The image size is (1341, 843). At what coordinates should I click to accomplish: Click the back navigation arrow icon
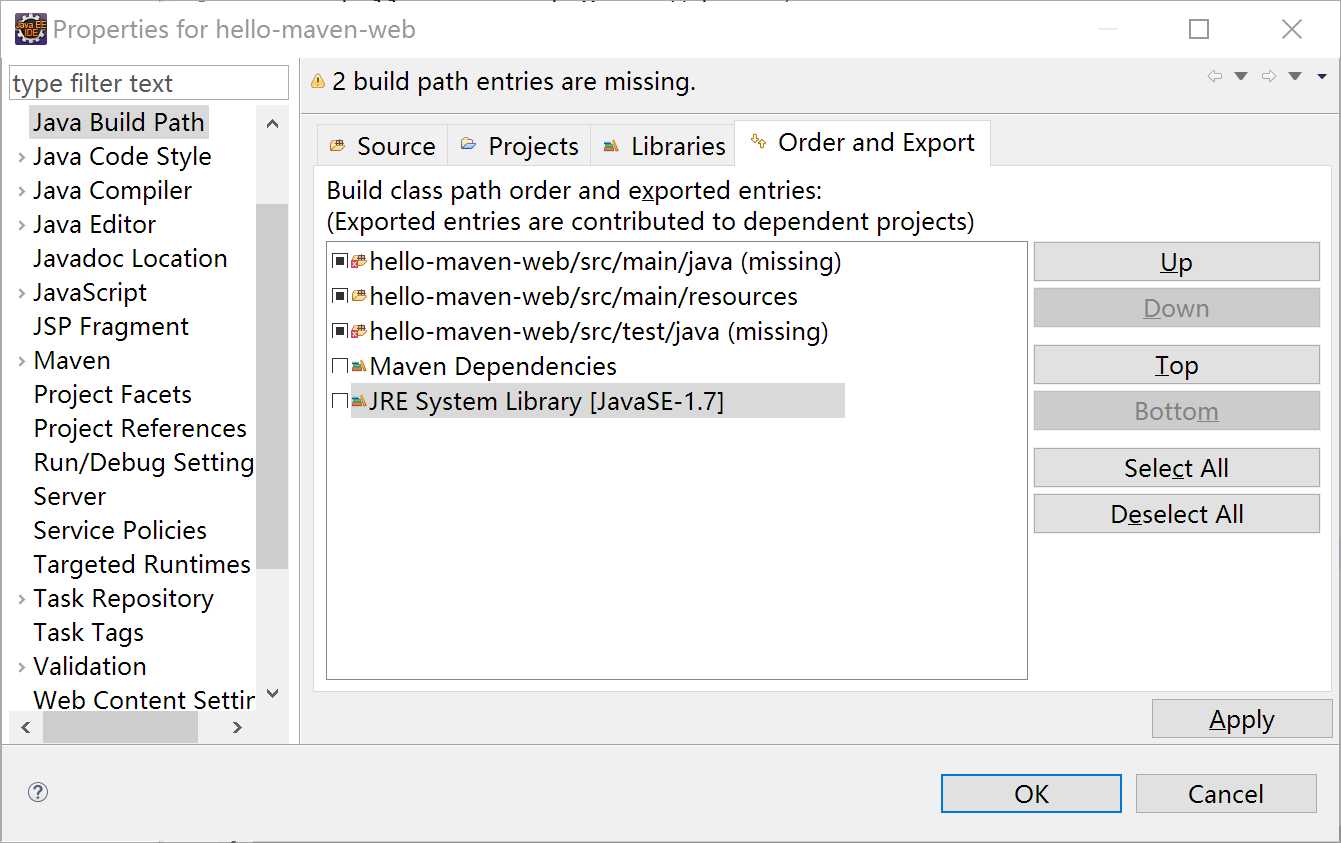pyautogui.click(x=1215, y=77)
